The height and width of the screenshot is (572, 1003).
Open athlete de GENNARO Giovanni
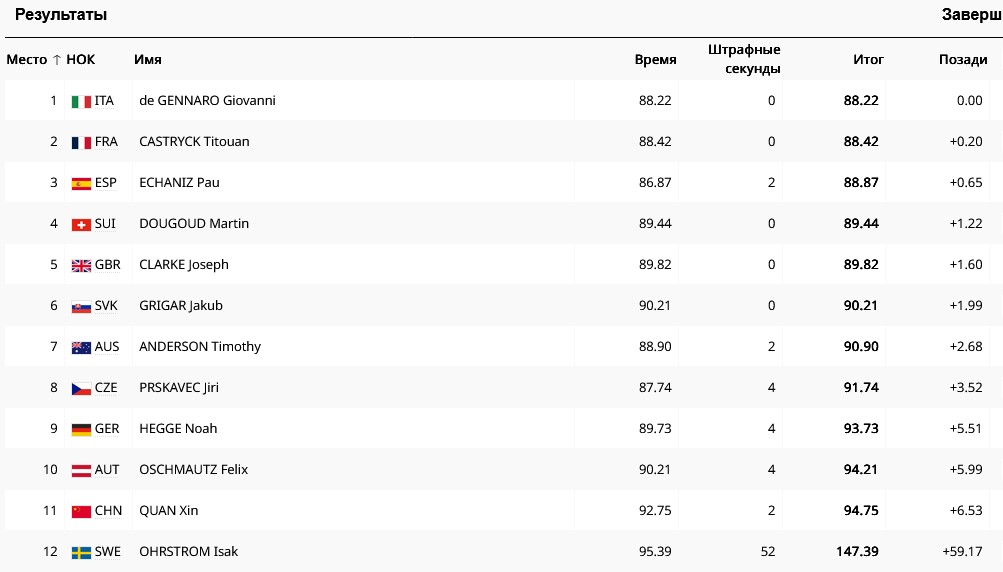[207, 101]
